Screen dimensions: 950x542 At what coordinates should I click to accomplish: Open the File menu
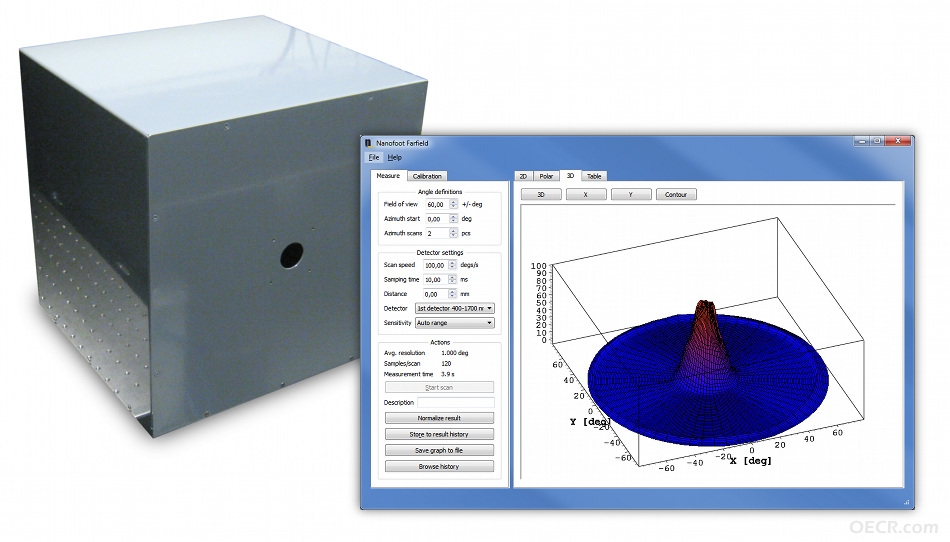[374, 157]
